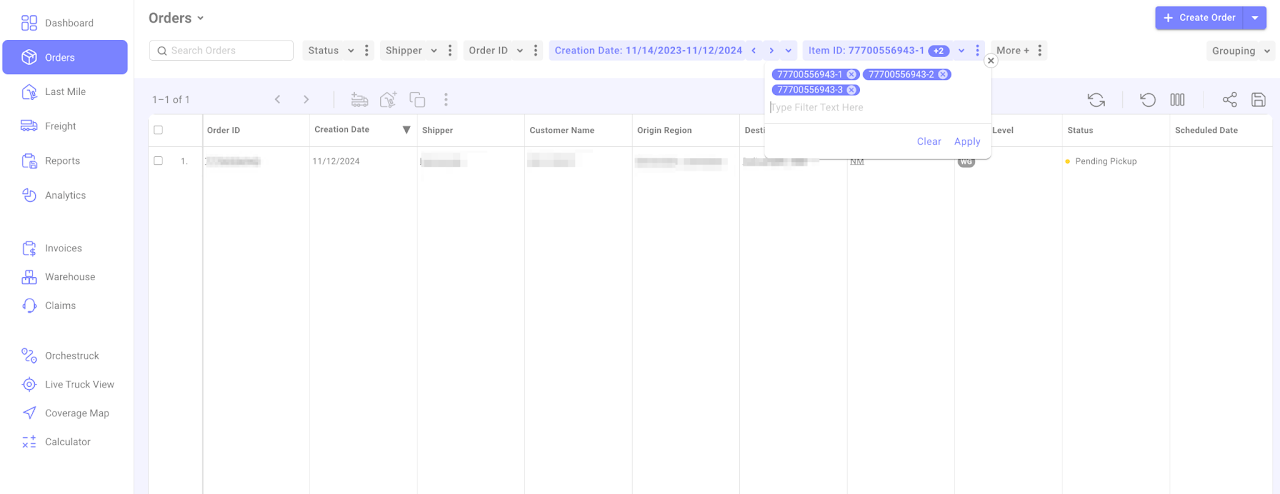Click the truck dispatch toolbar icon
Screen dimensions: 1280x494
pyautogui.click(x=359, y=100)
